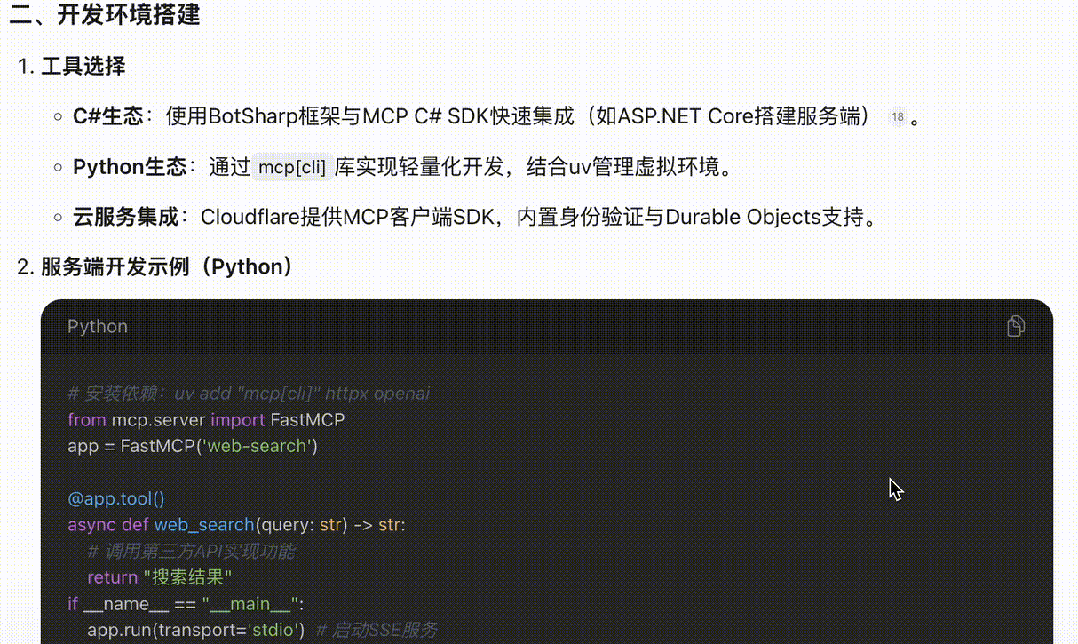The height and width of the screenshot is (644, 1078).
Task: Copy the Python code block
Action: click(x=1016, y=326)
